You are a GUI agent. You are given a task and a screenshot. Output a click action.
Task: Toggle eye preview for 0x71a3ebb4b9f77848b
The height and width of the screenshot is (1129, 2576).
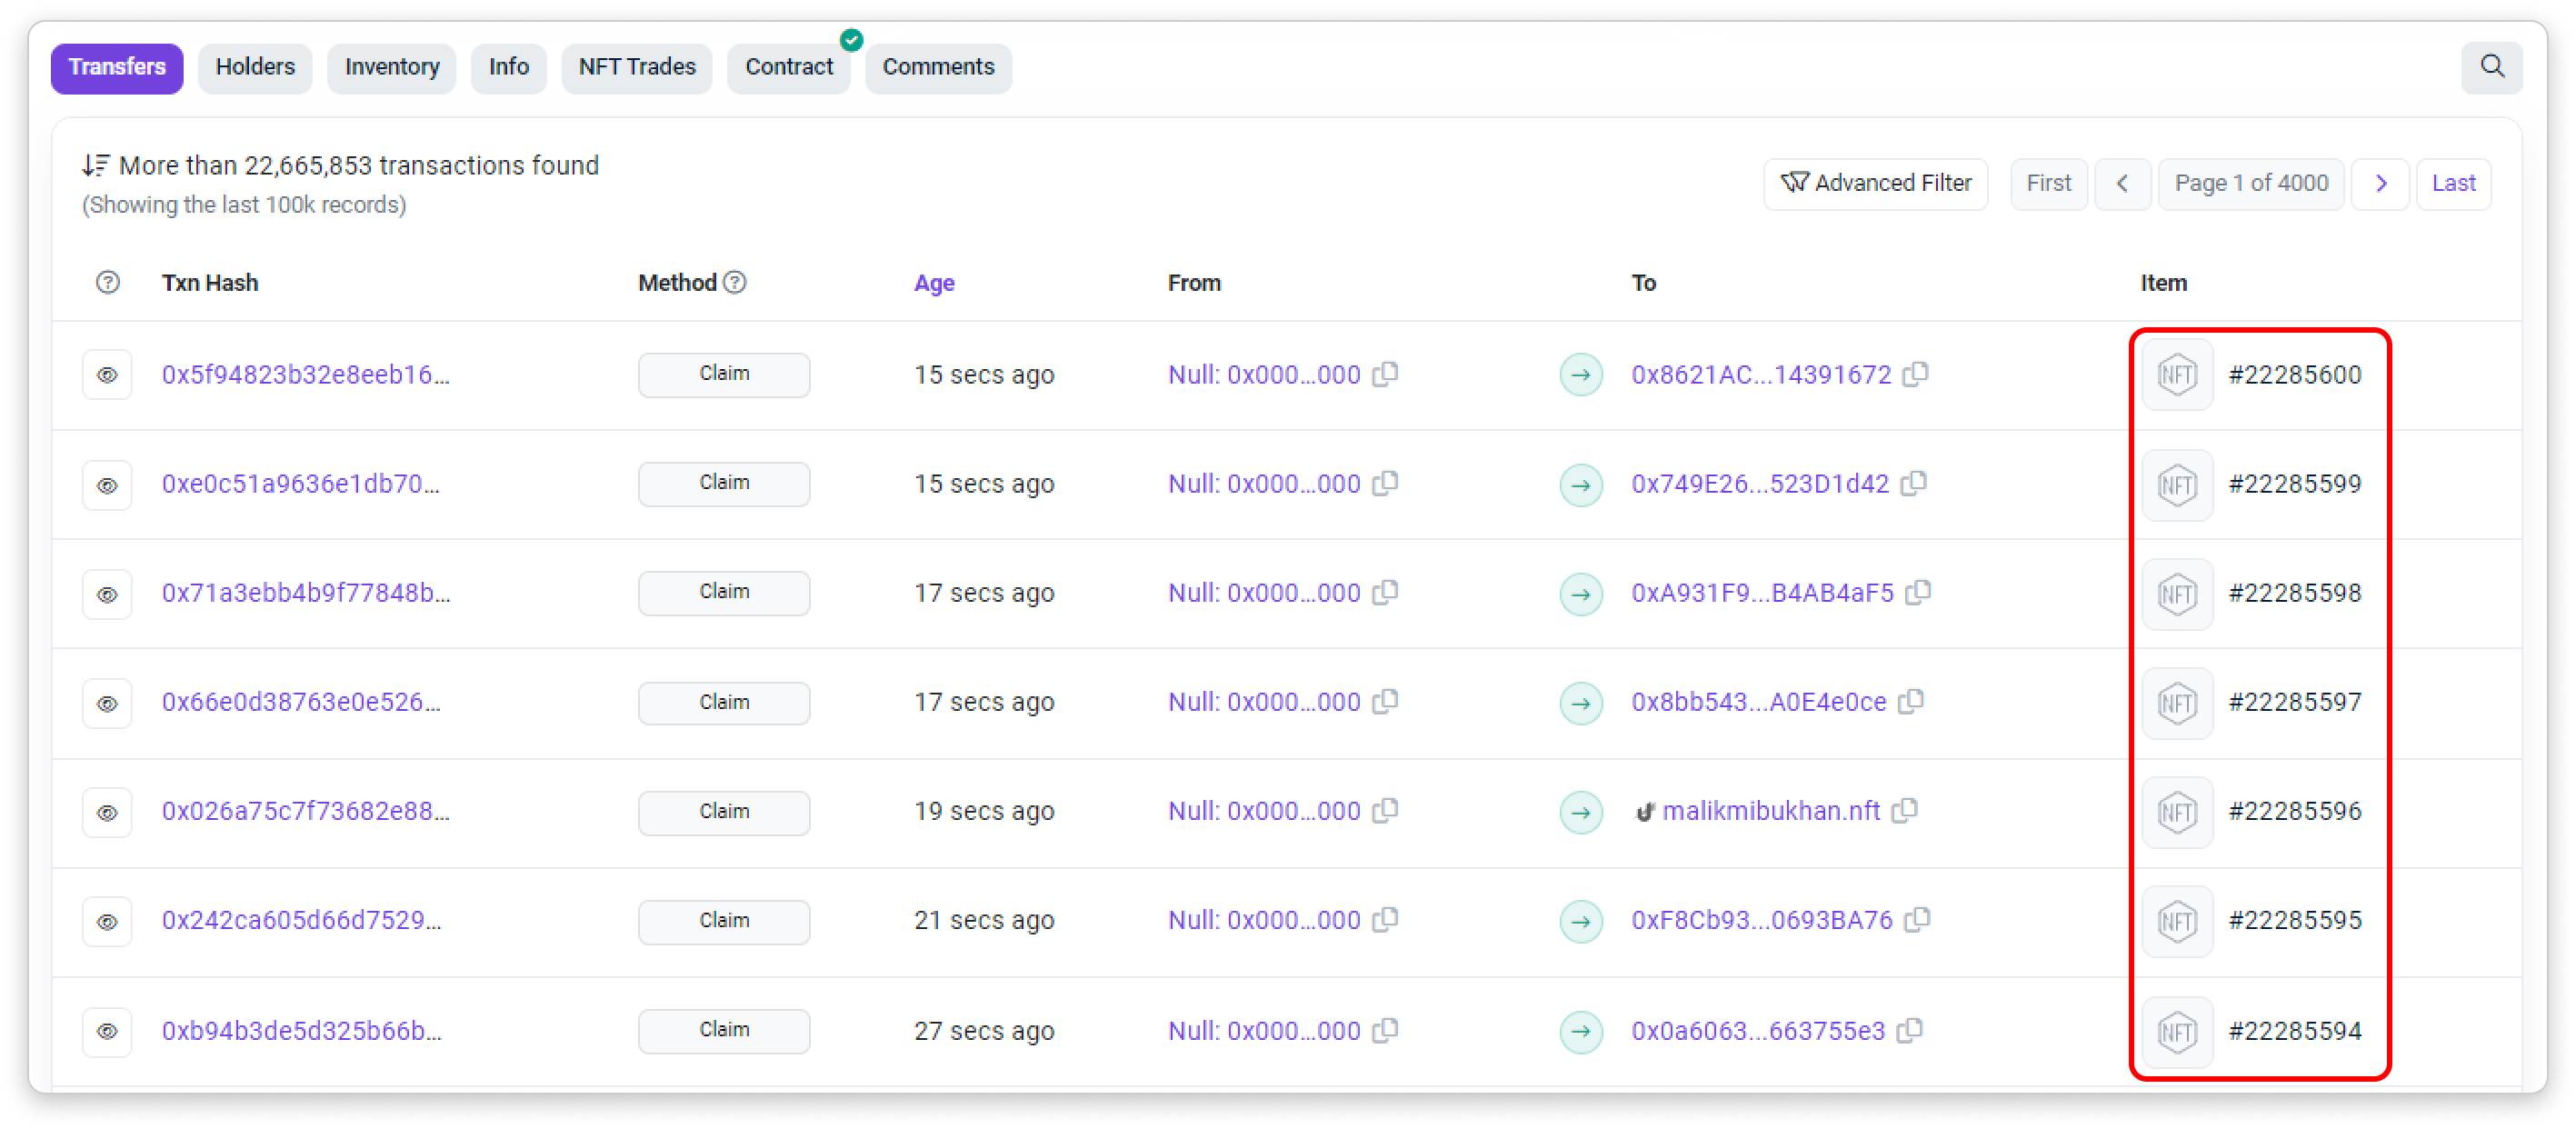107,594
